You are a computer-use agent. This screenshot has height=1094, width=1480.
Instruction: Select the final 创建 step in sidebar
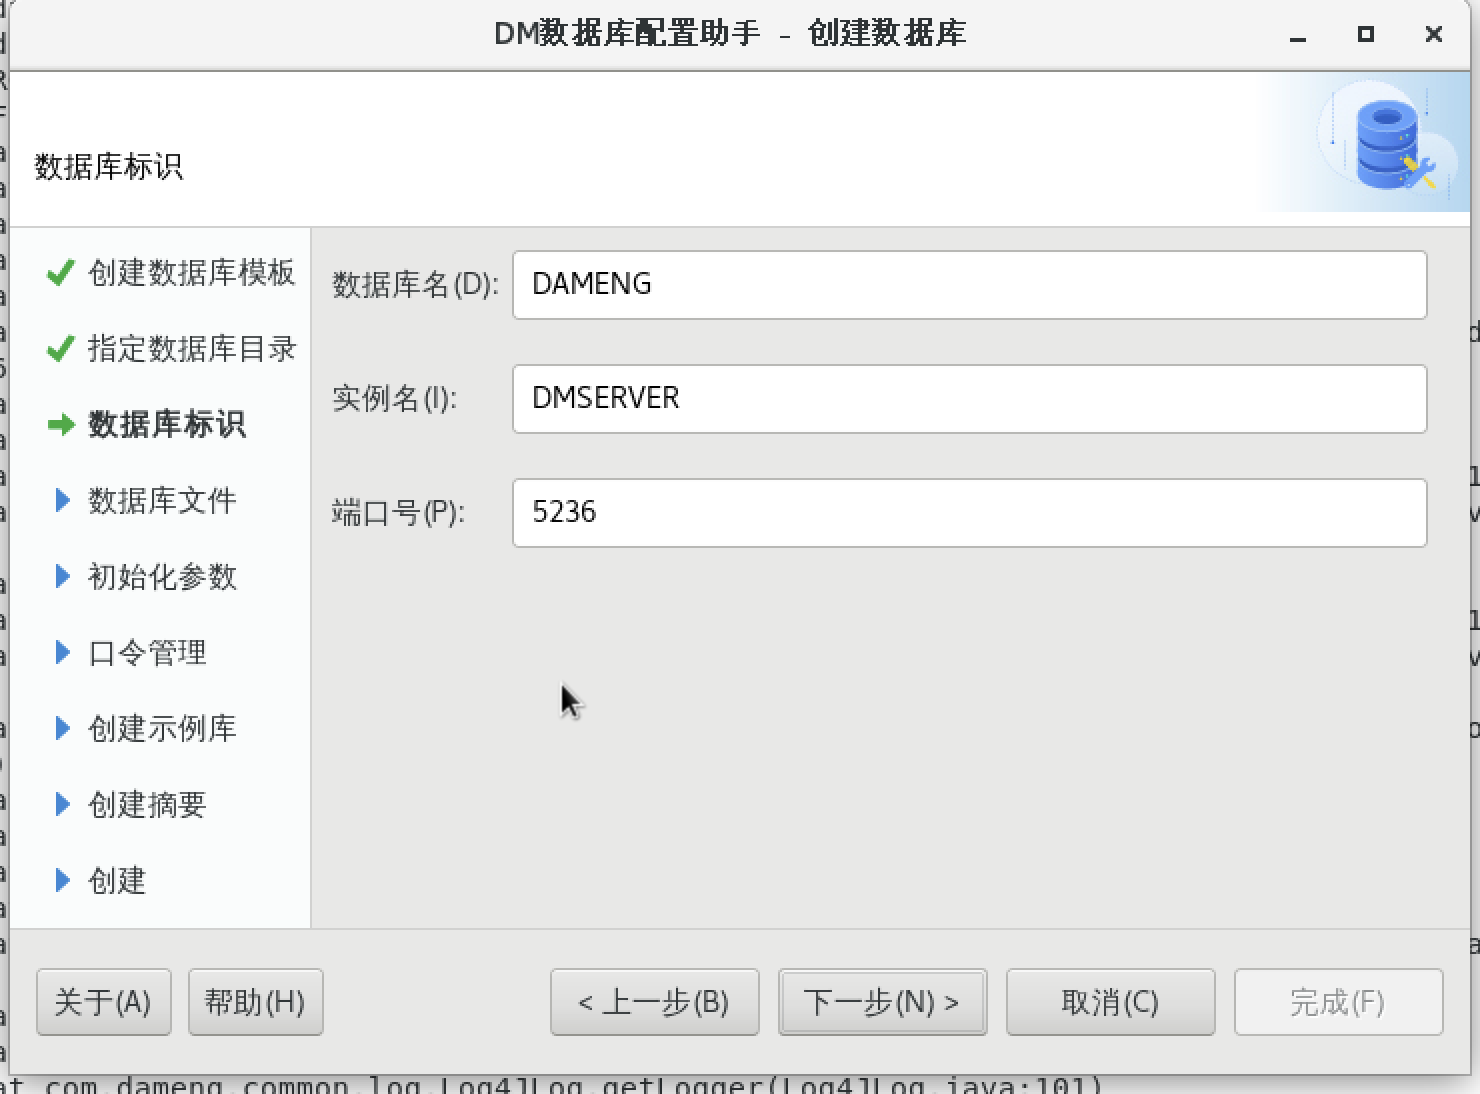point(117,880)
